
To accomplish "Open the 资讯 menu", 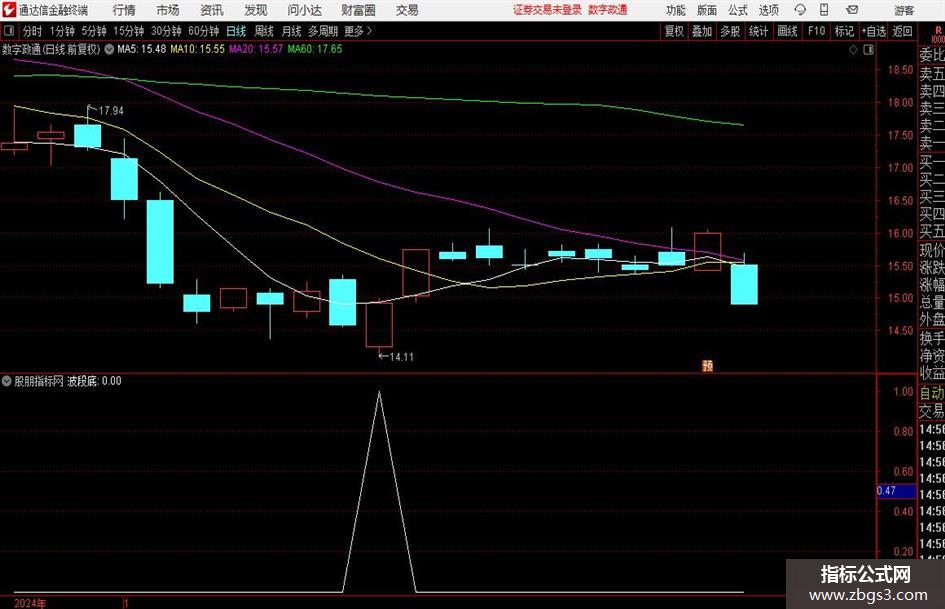I will [212, 10].
